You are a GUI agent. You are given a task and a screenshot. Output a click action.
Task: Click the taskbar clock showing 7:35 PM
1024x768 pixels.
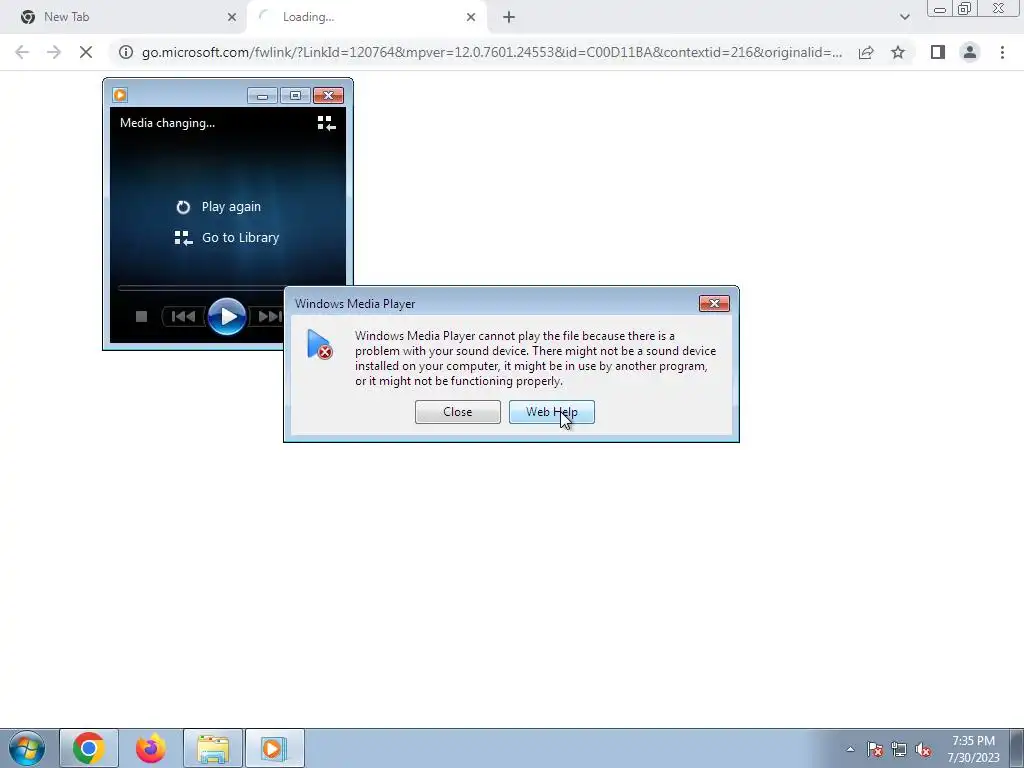click(973, 748)
